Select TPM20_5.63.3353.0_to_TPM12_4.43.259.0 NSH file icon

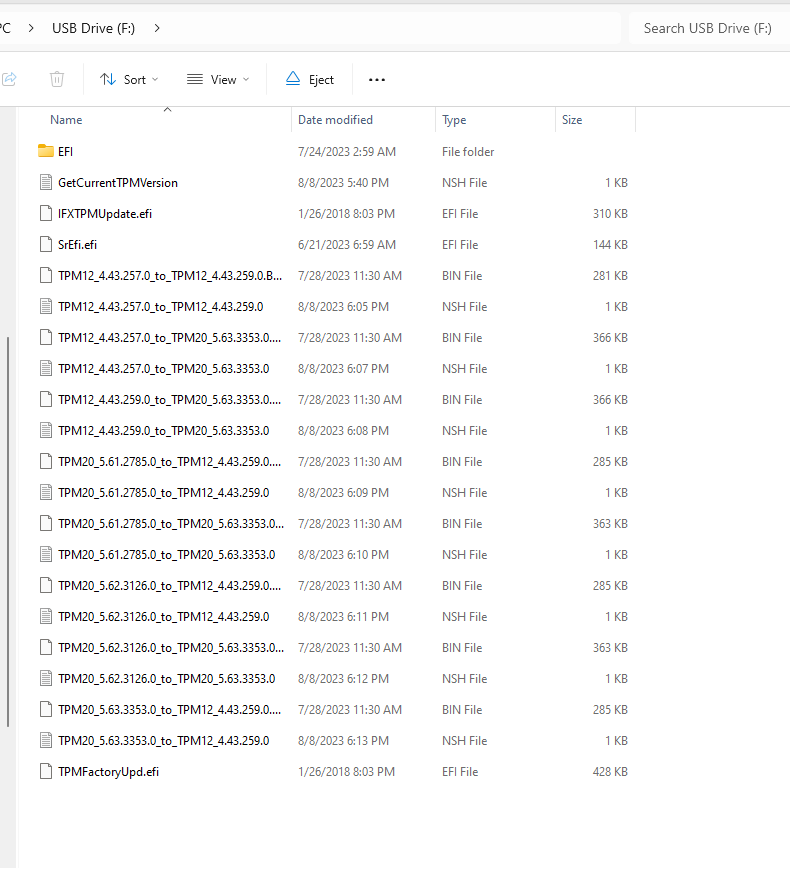46,740
